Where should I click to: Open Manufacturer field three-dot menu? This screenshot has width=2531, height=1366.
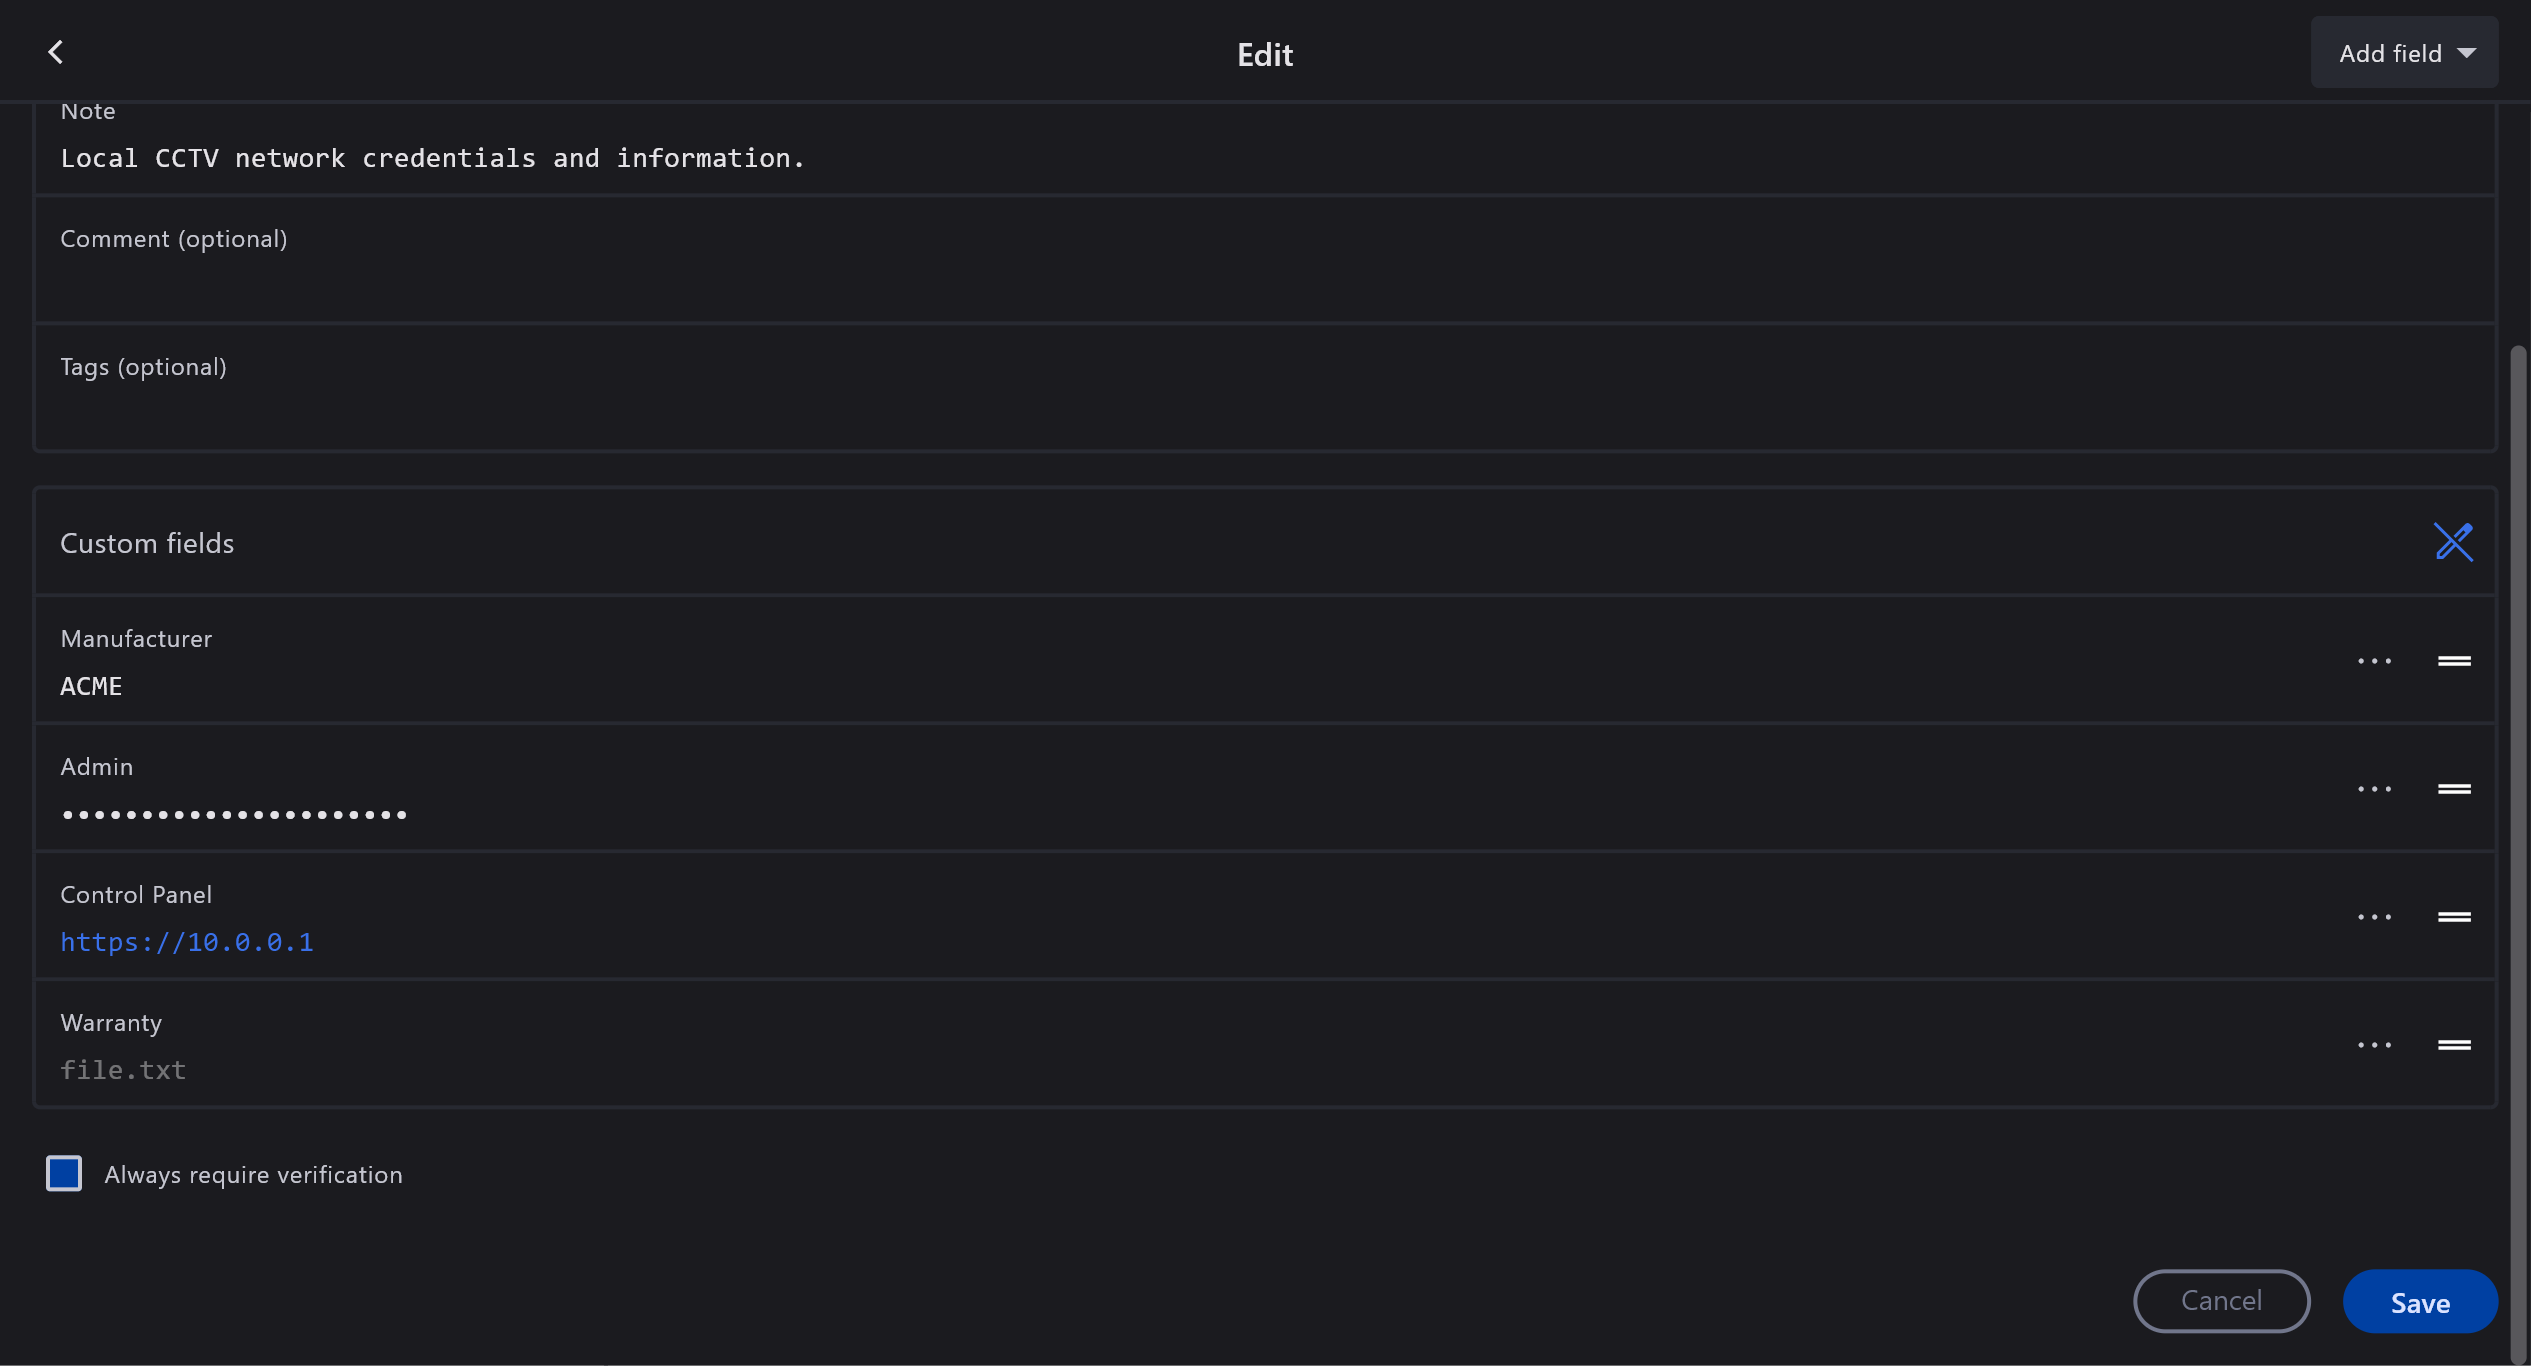pyautogui.click(x=2374, y=661)
